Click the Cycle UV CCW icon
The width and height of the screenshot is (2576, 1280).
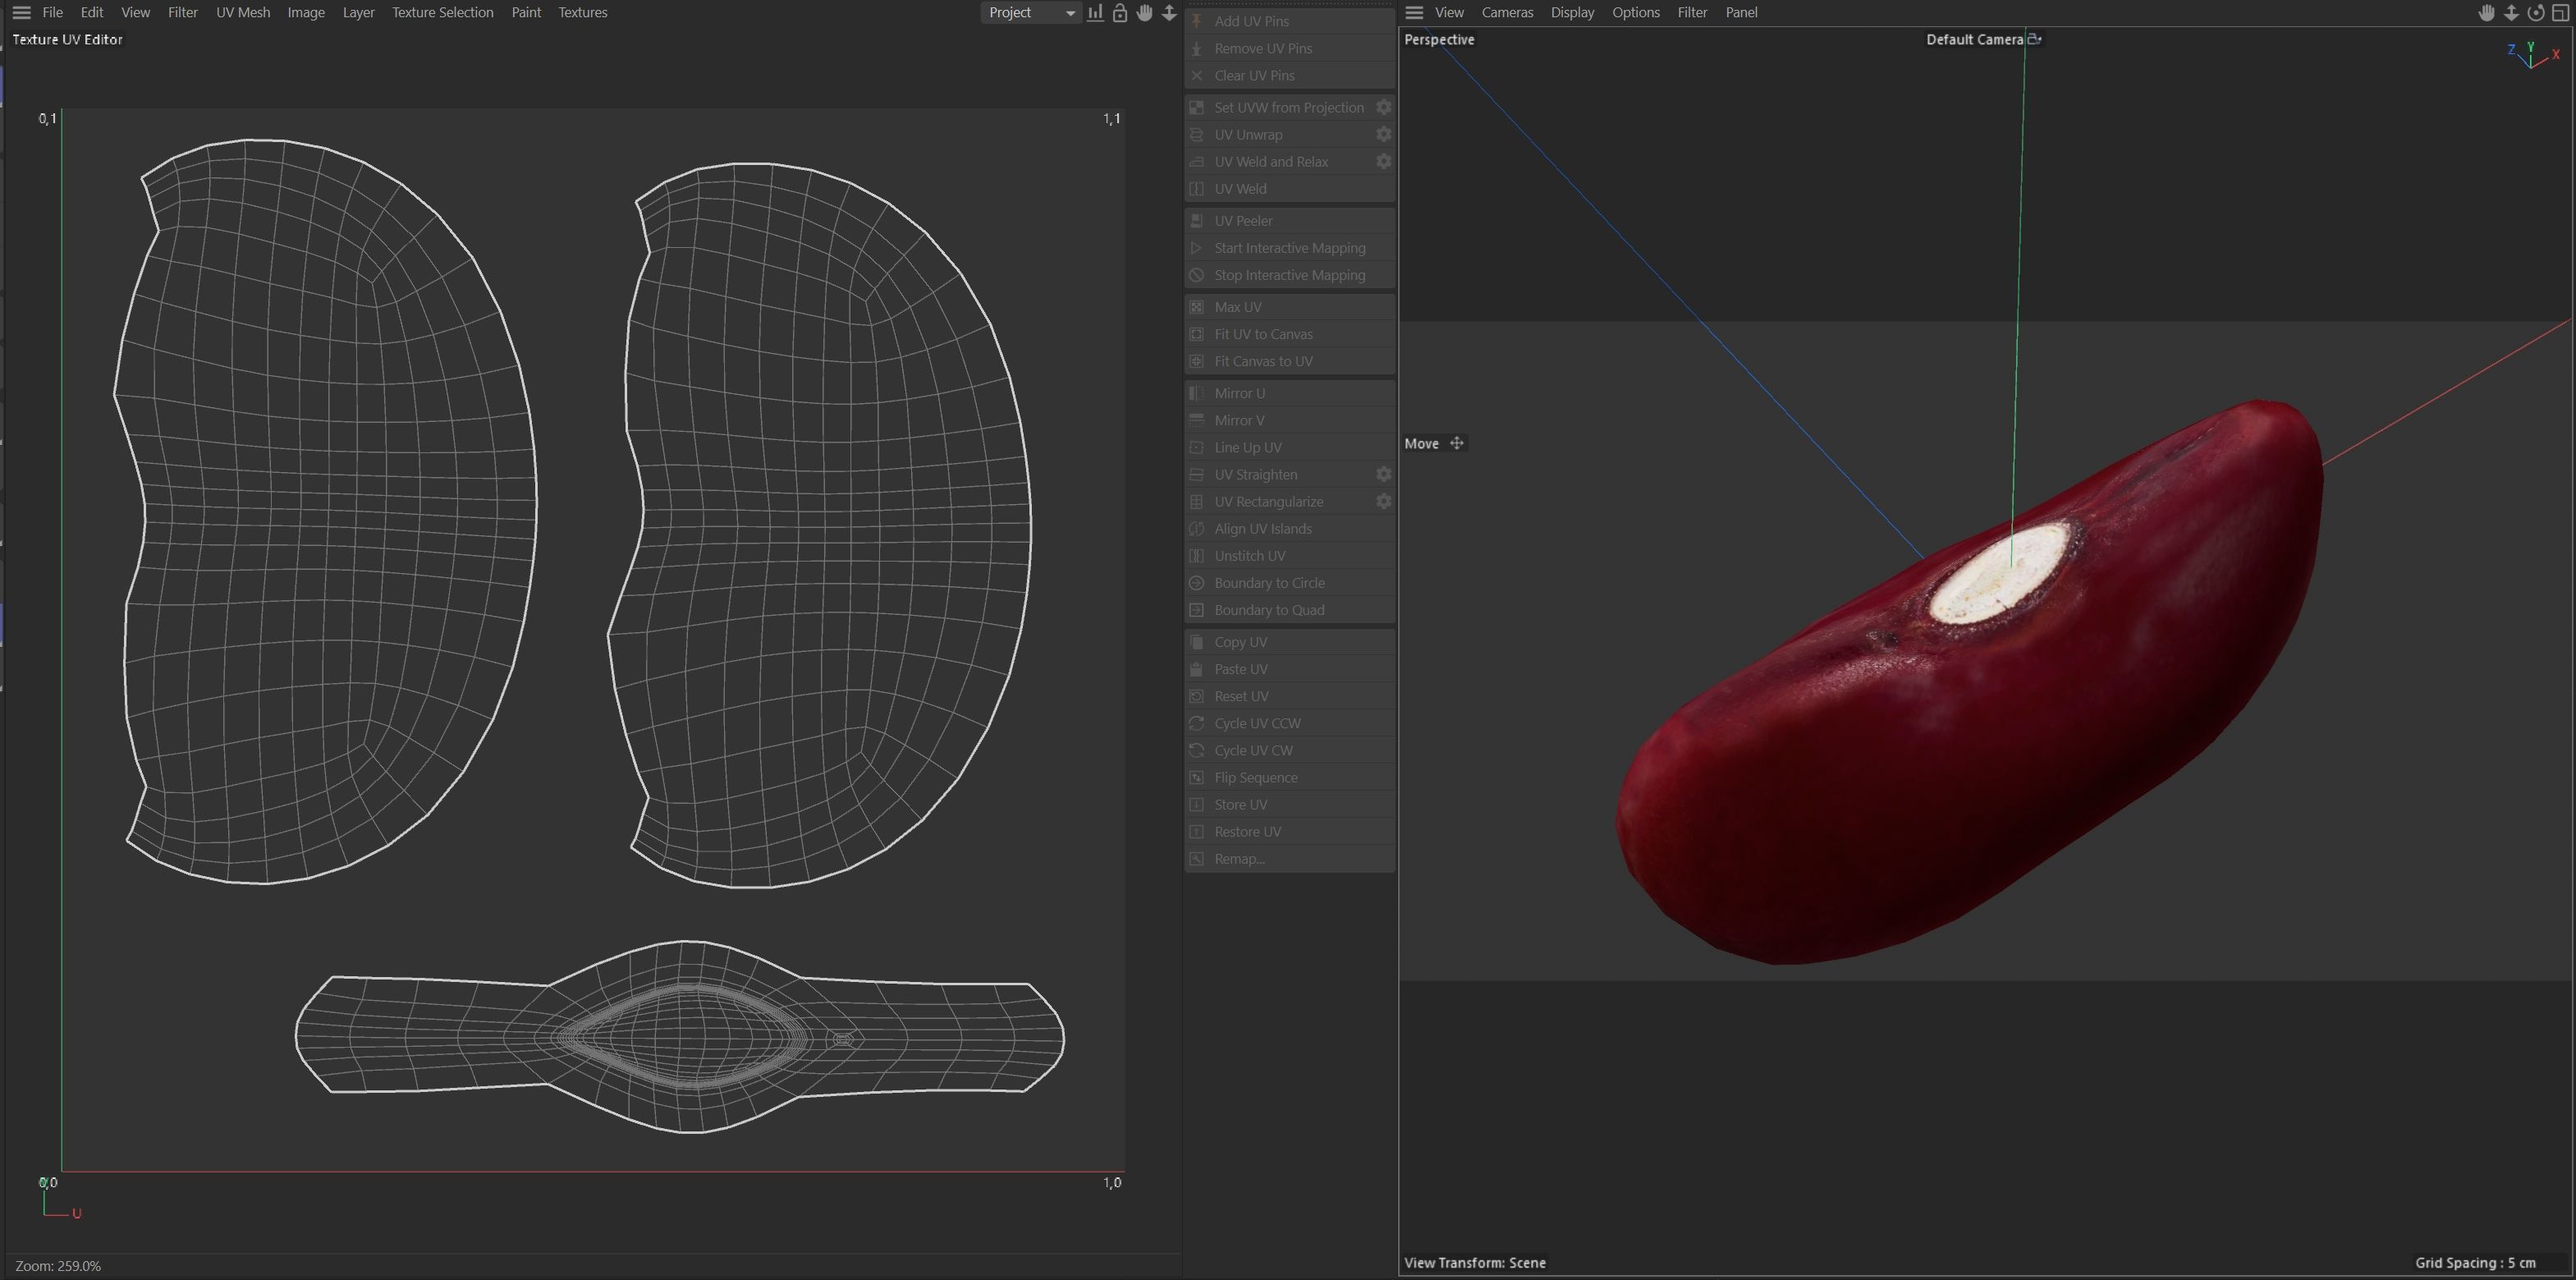point(1197,722)
